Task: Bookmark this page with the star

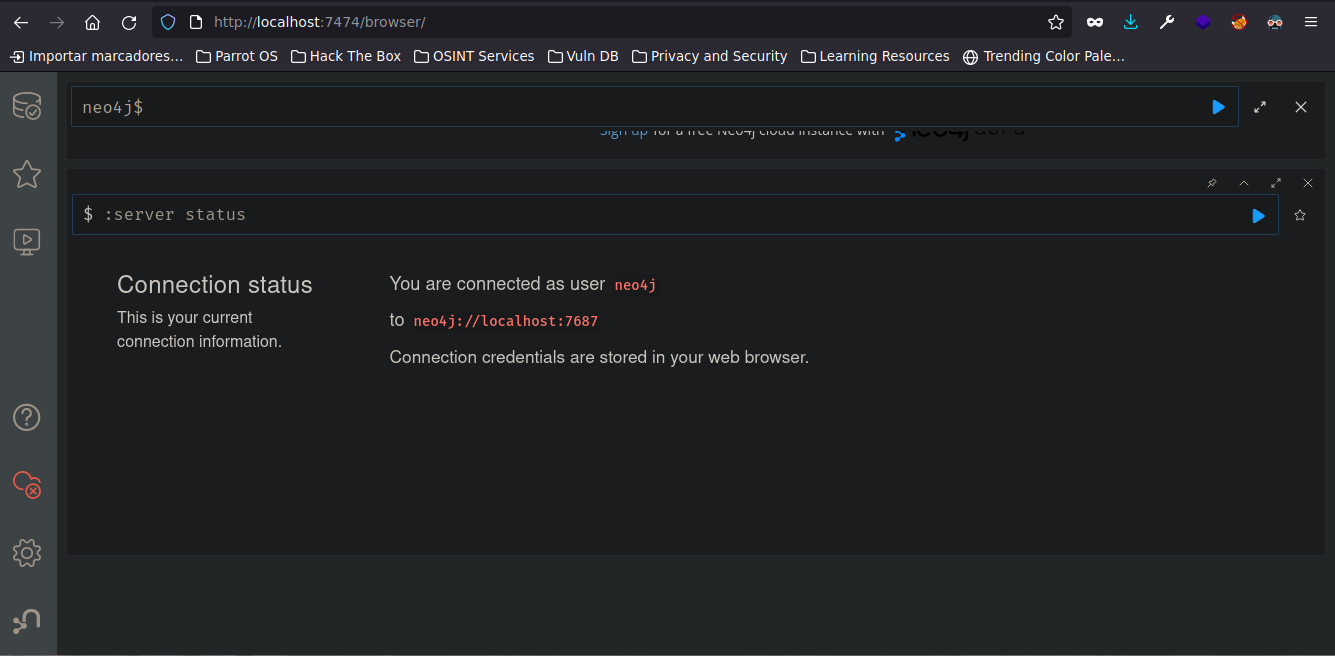Action: pos(1056,22)
